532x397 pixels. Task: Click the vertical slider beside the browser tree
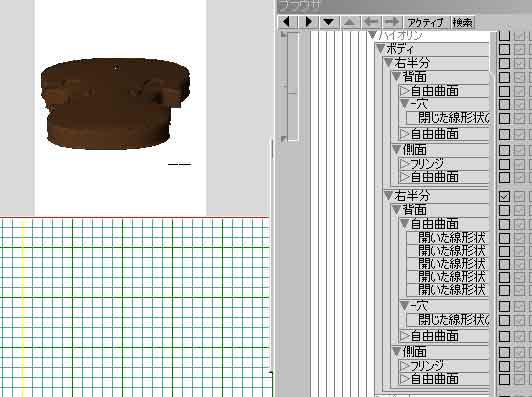click(292, 87)
